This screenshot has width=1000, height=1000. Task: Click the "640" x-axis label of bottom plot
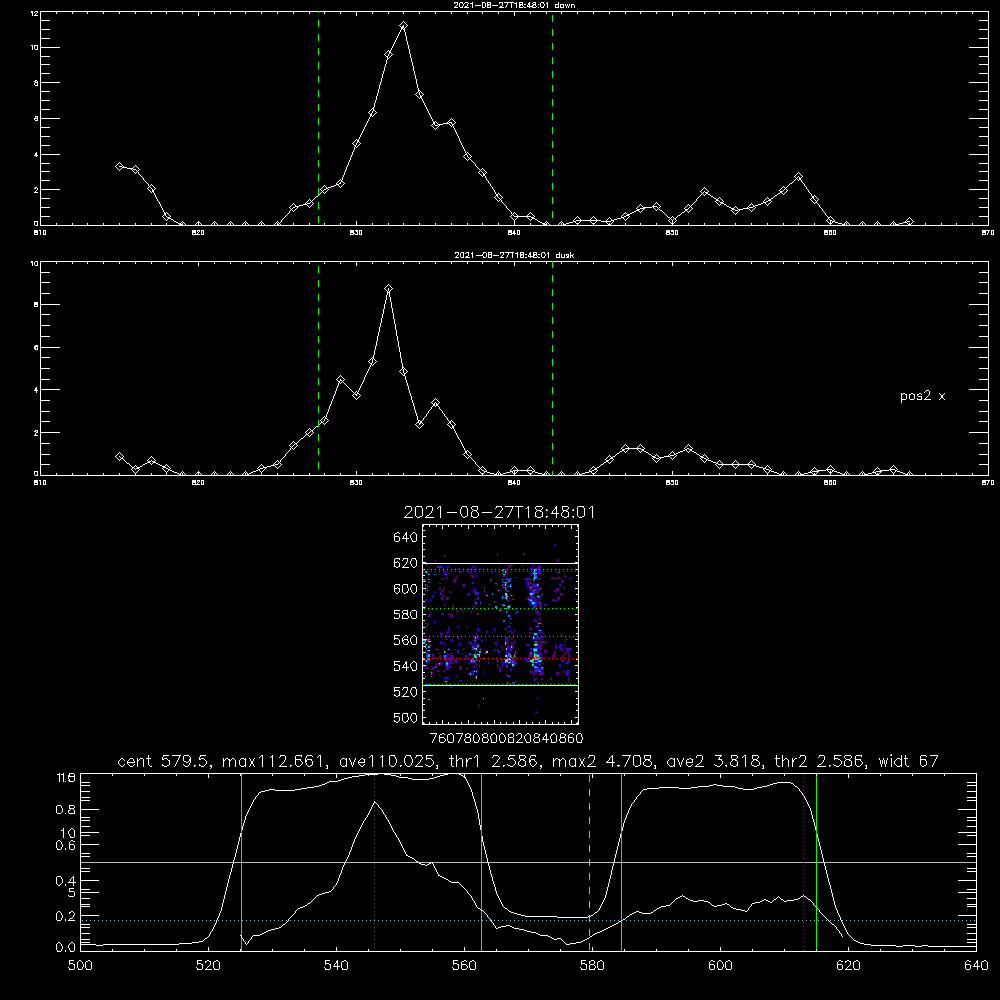click(x=976, y=966)
